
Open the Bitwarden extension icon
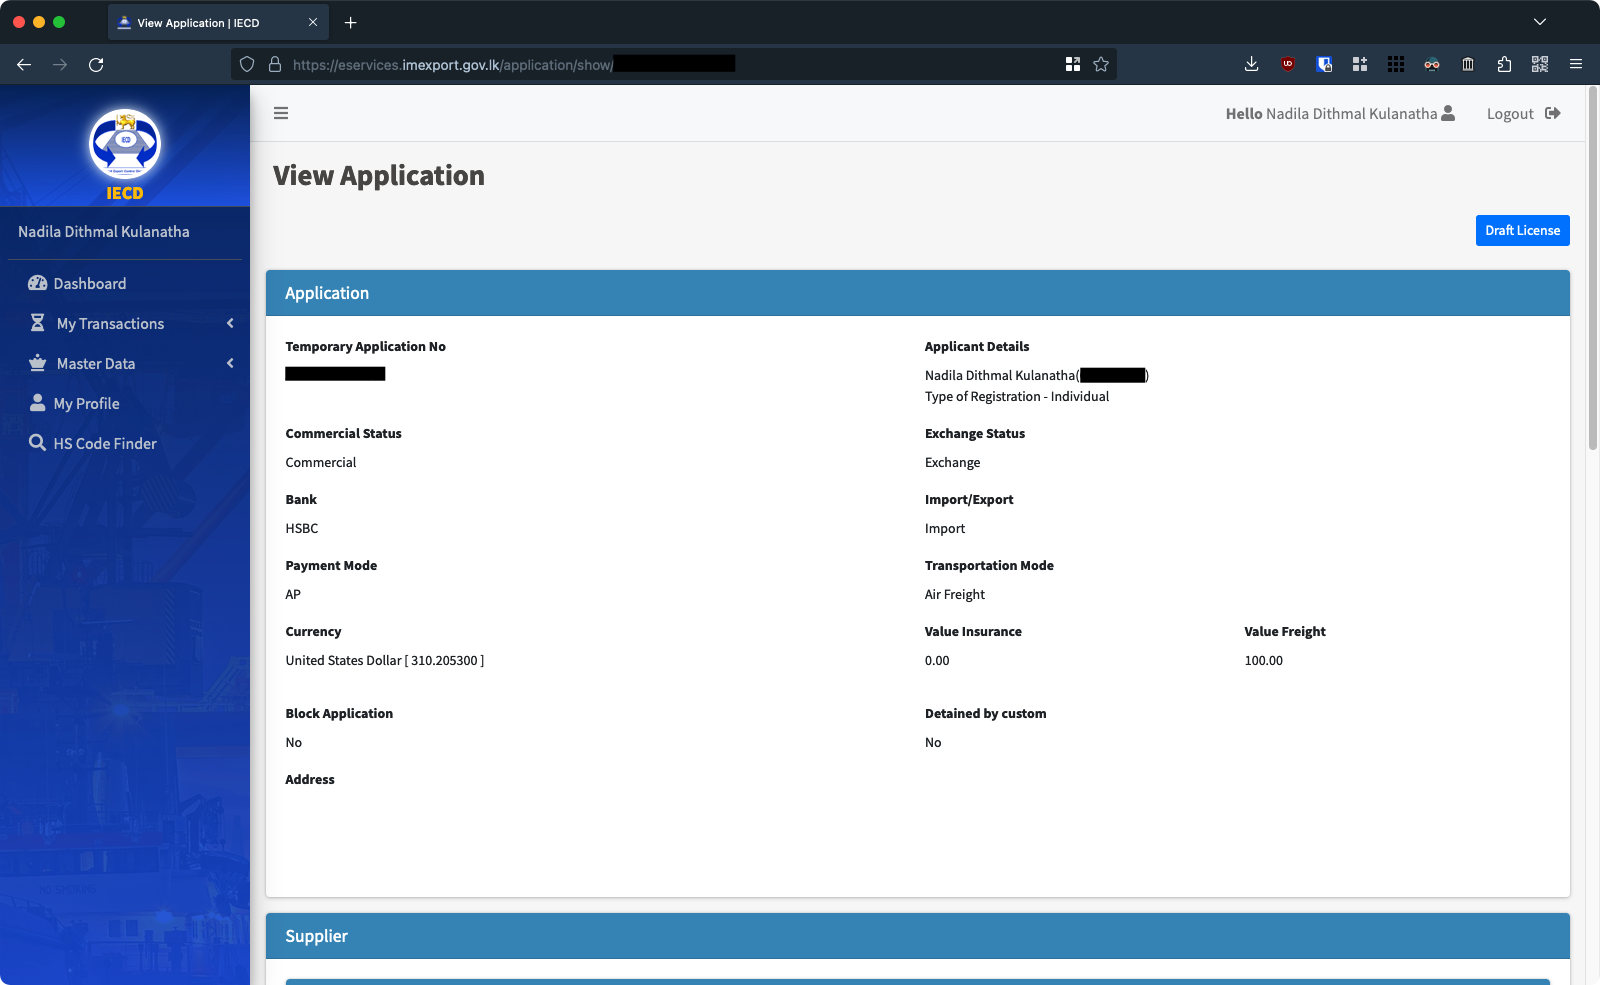tap(1324, 65)
